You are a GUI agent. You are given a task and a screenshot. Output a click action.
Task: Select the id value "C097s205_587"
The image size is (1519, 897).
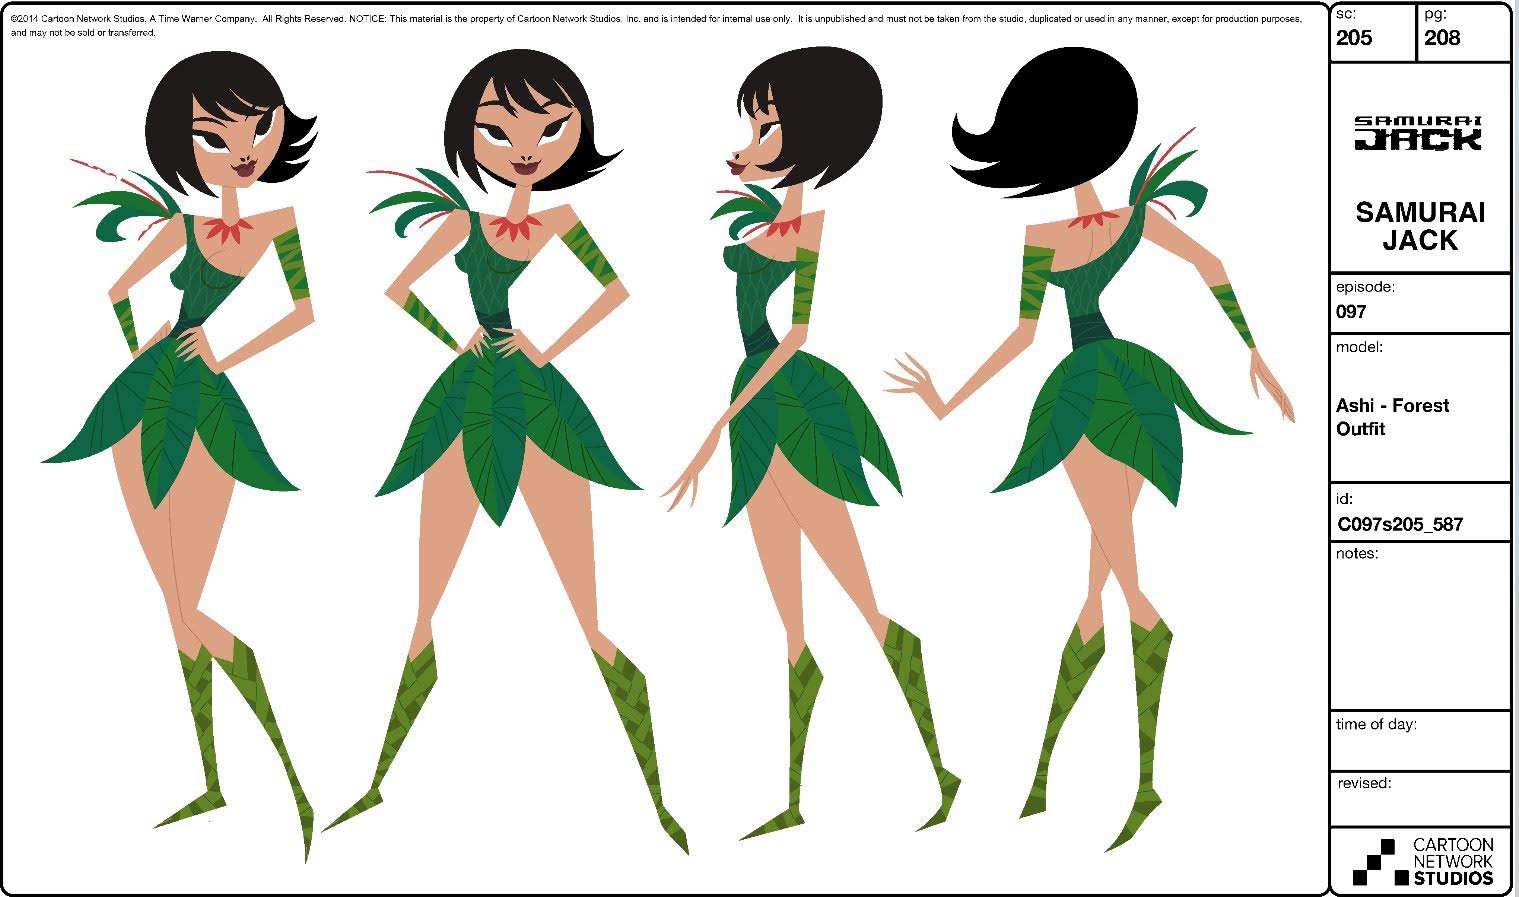[1400, 524]
